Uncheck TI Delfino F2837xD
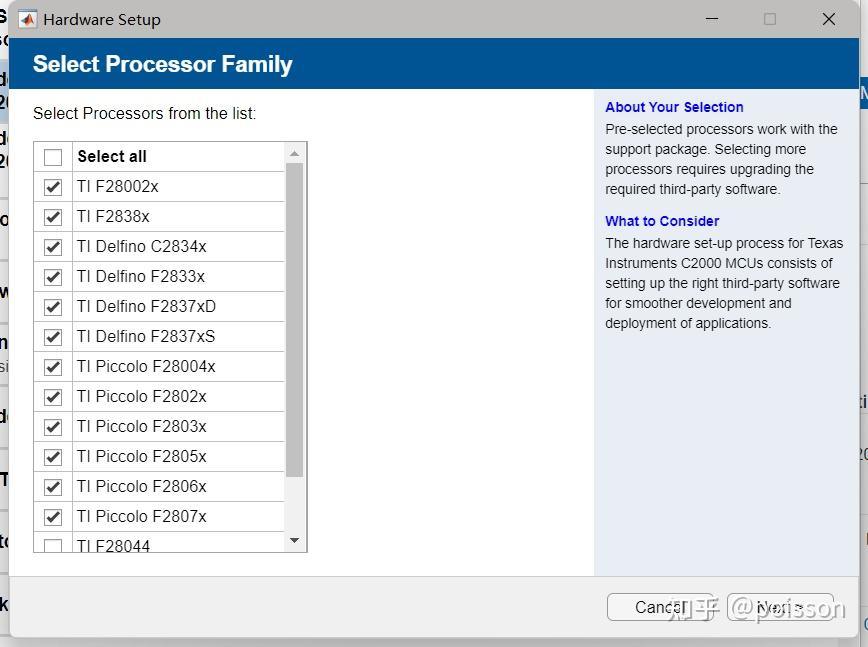 (53, 307)
